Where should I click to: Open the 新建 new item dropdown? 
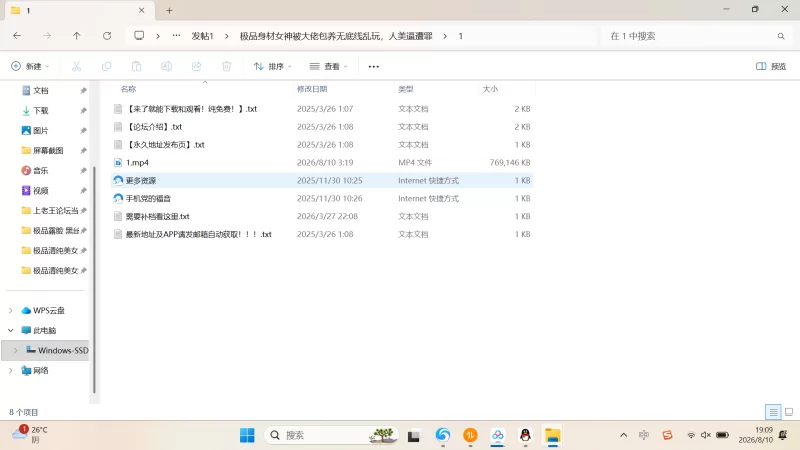30,66
